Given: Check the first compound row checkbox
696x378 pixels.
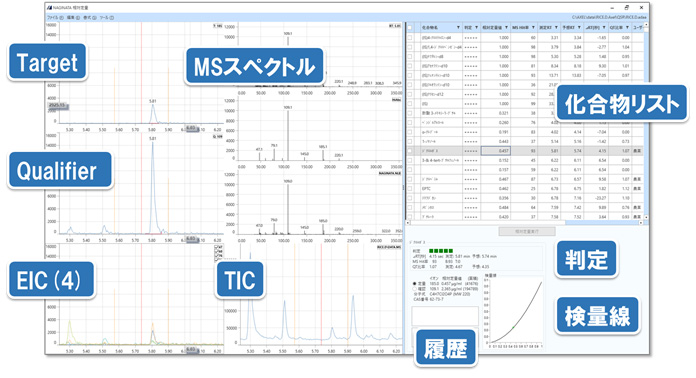Looking at the screenshot, I should [409, 38].
